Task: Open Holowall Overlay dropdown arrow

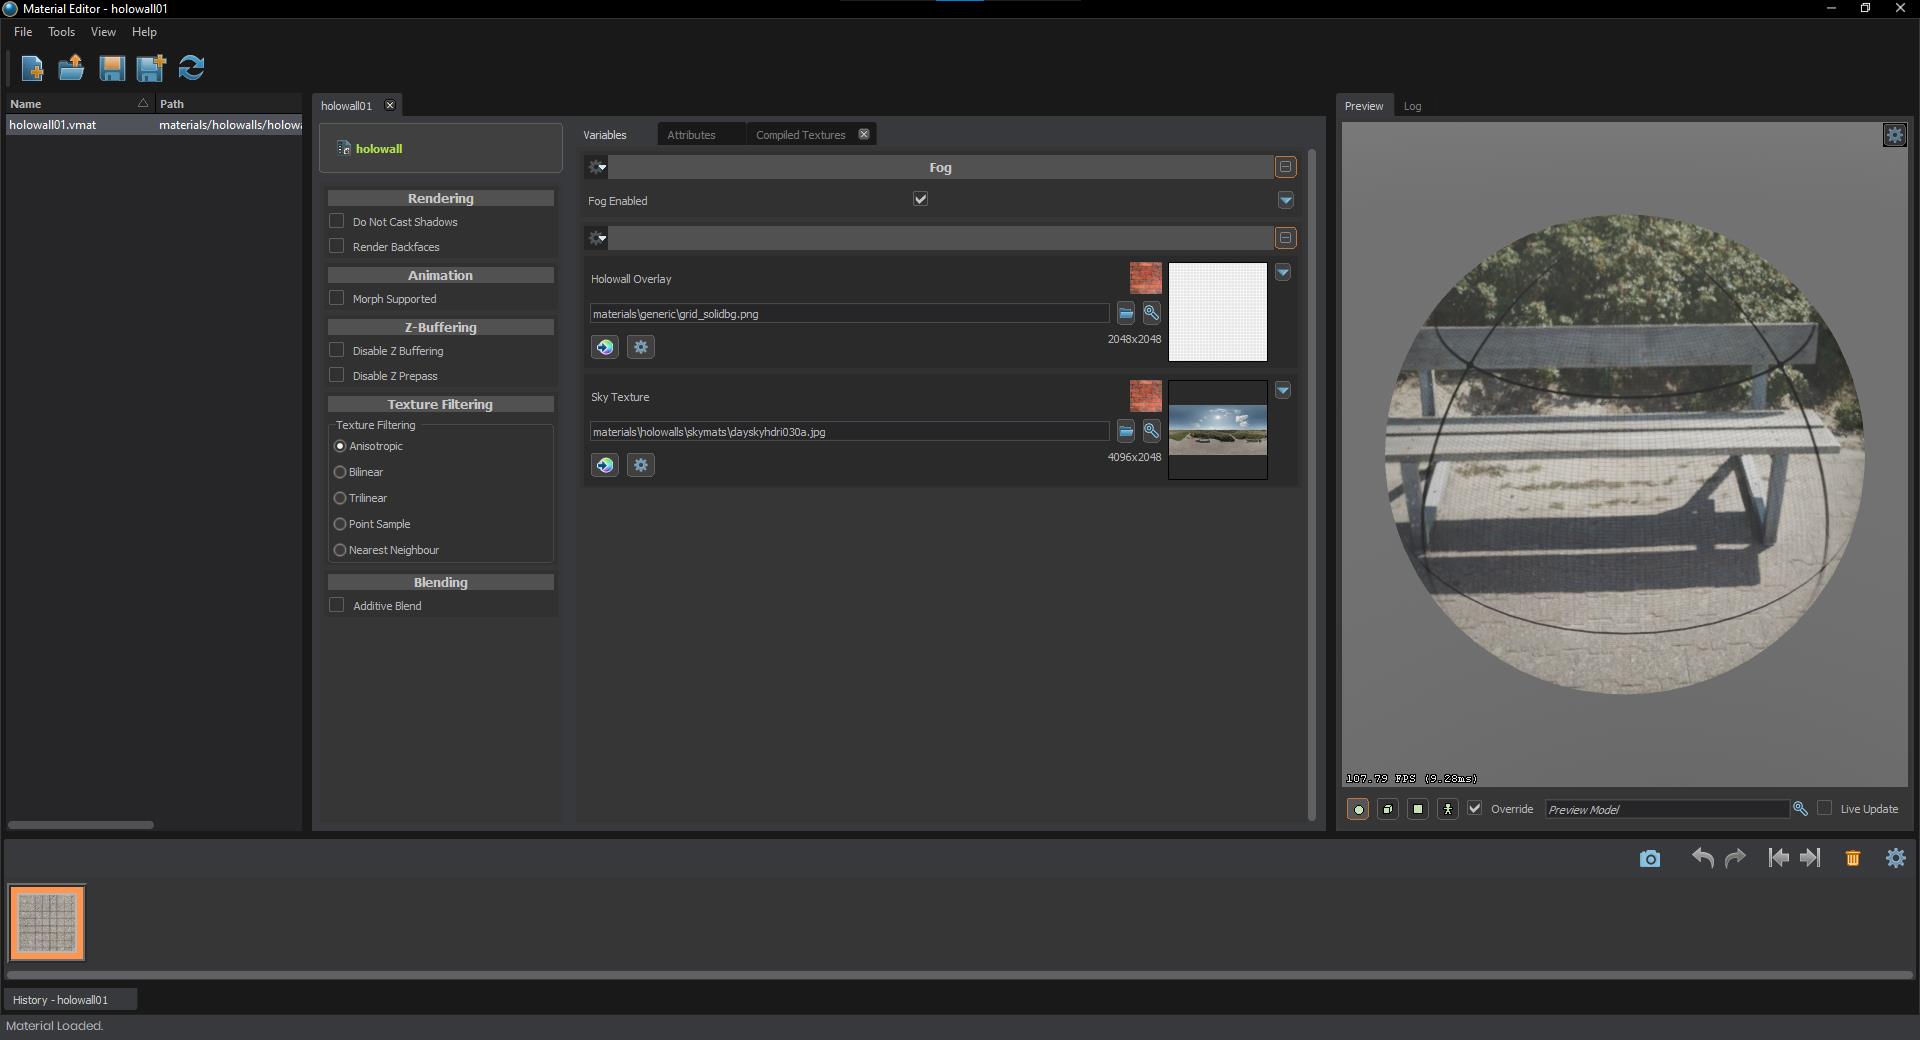Action: click(x=1282, y=272)
